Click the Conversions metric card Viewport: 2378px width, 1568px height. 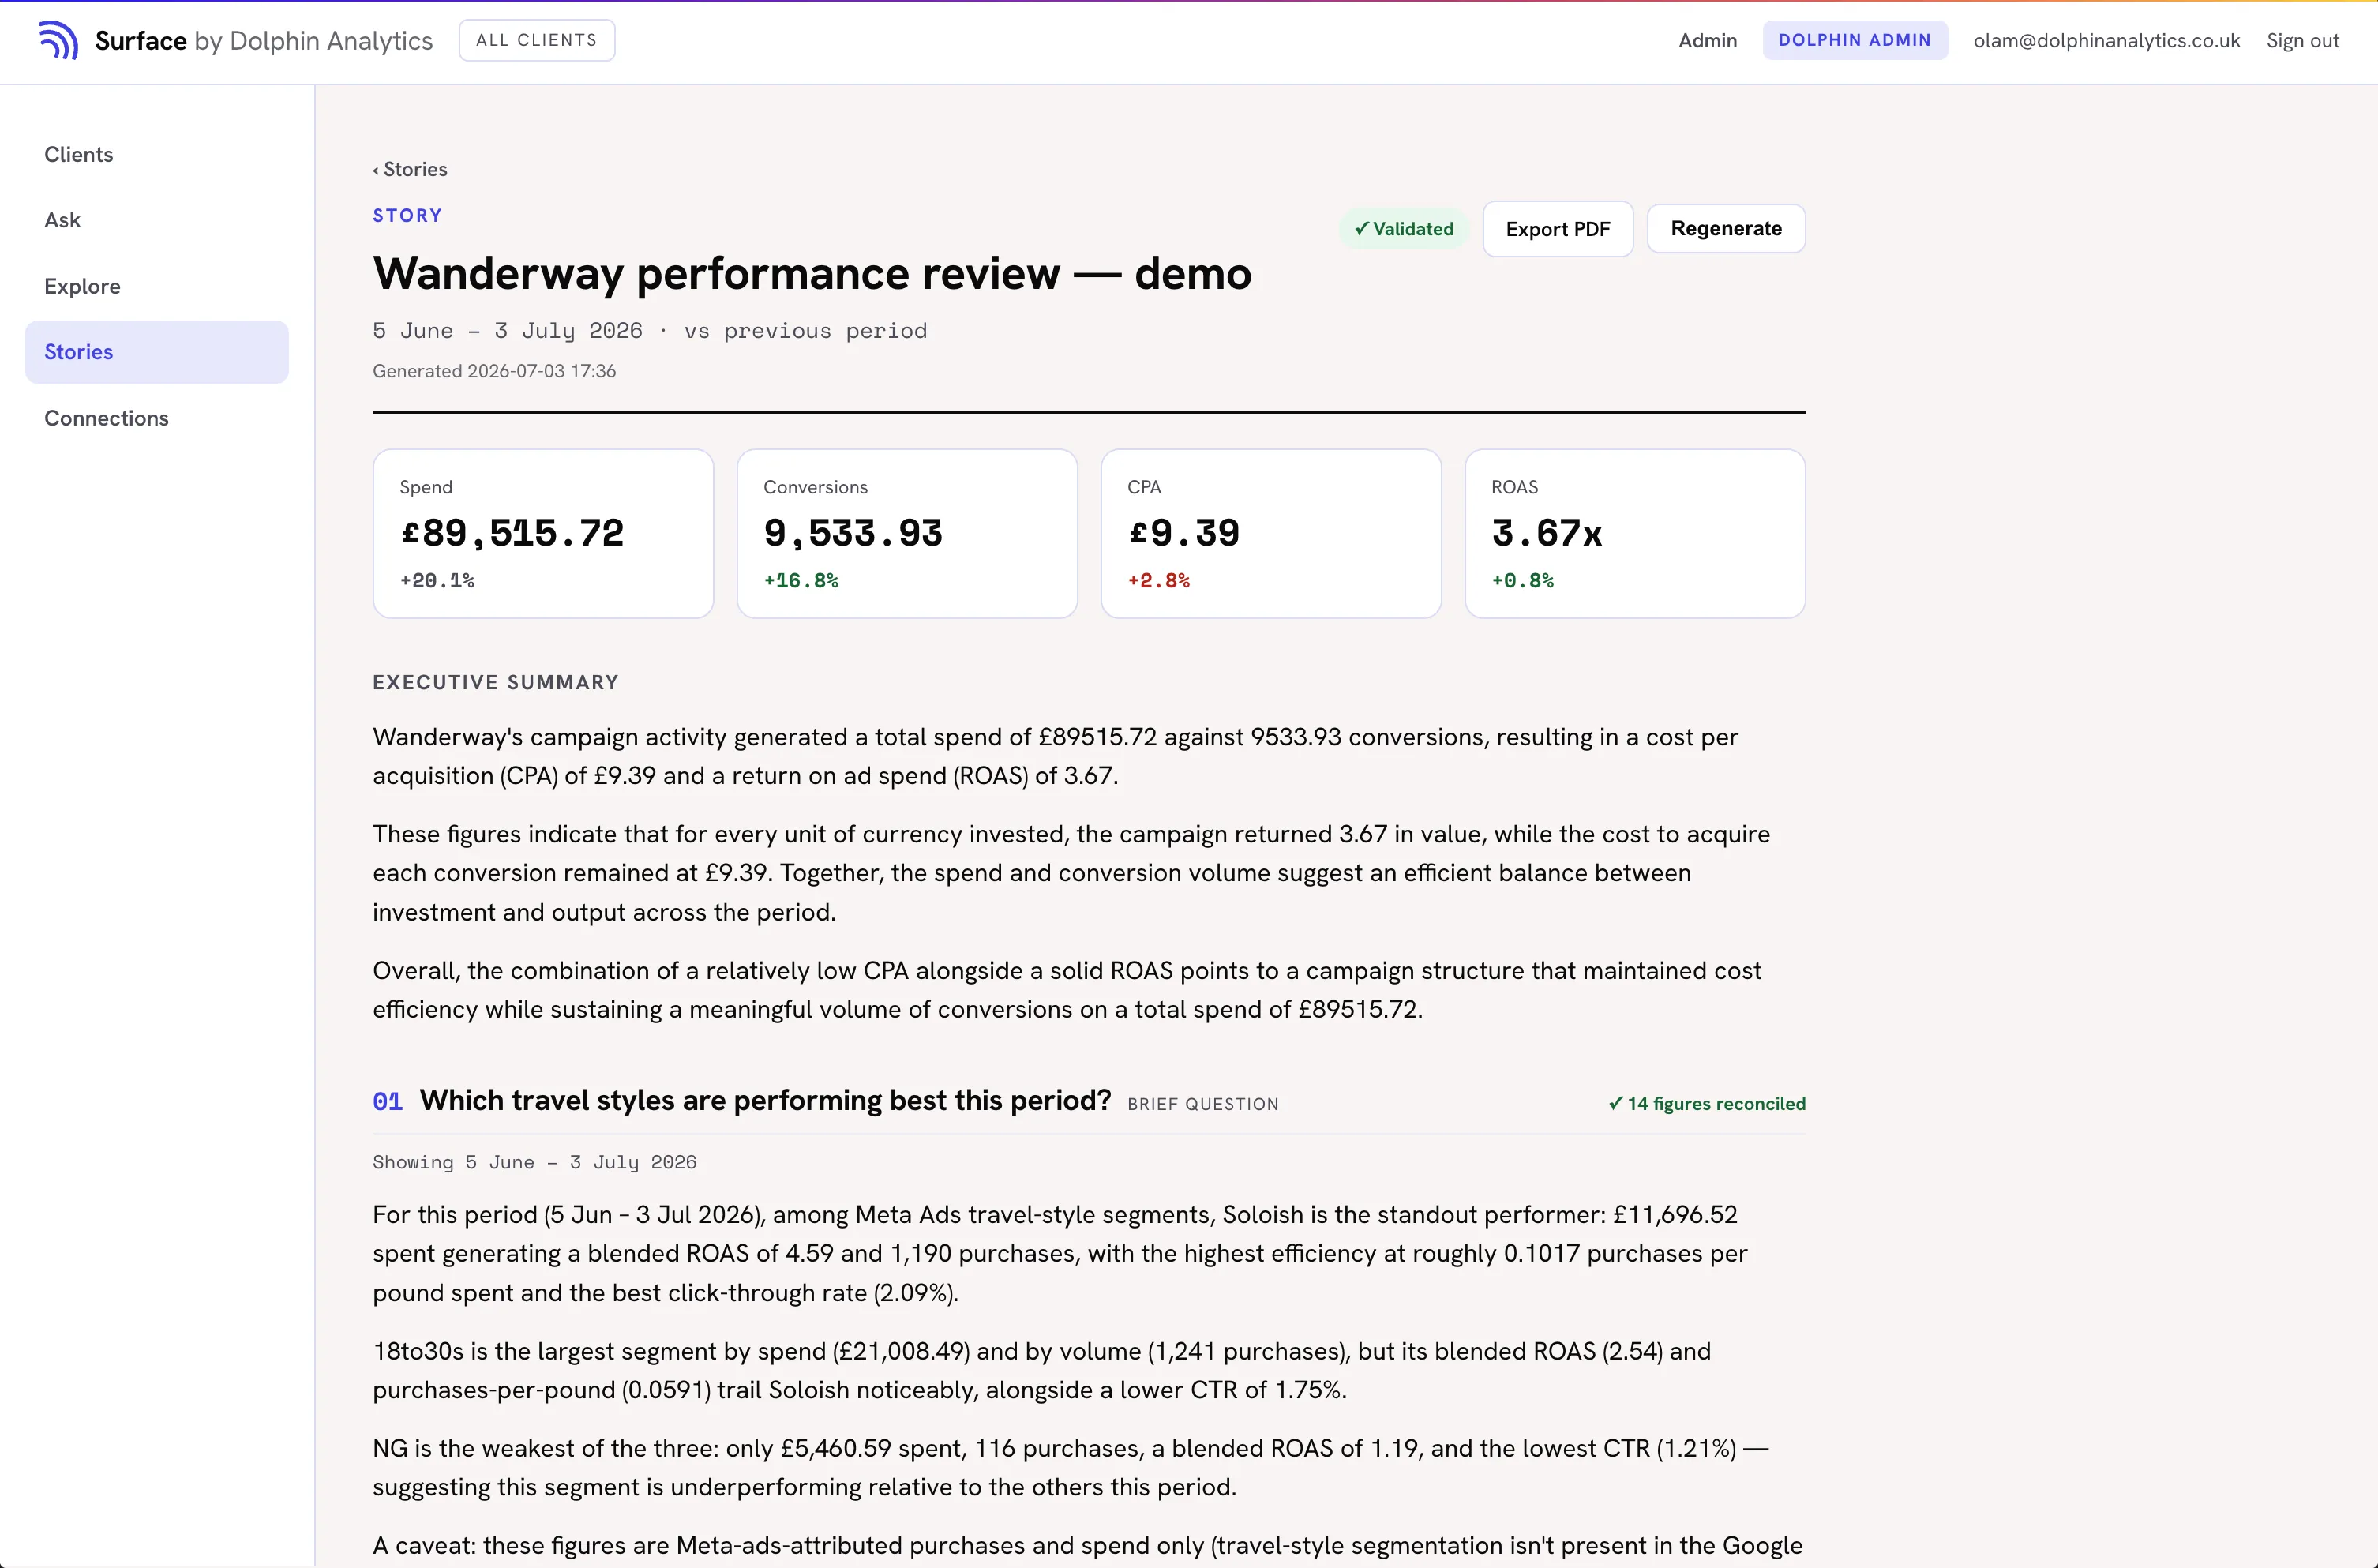pos(907,533)
